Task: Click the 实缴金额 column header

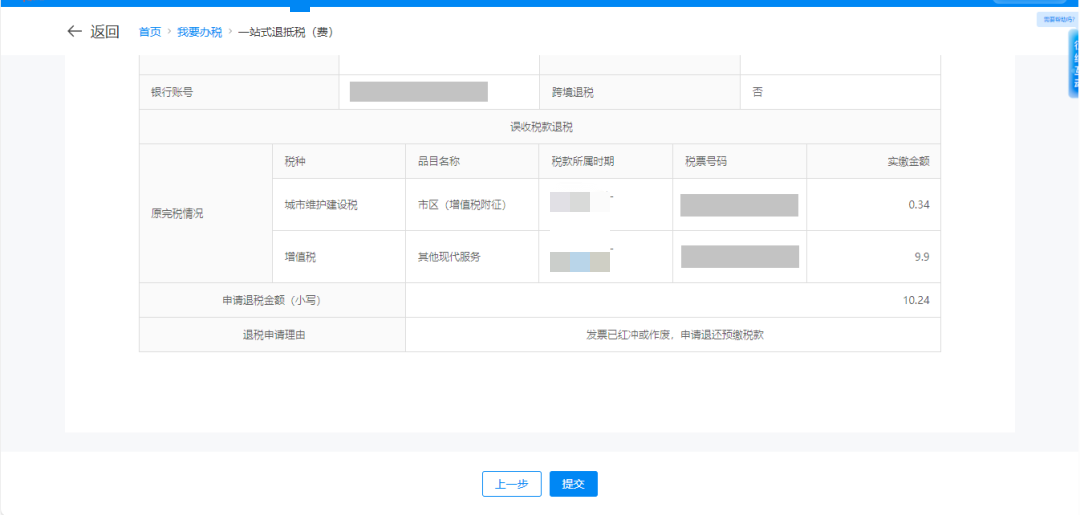Action: point(873,162)
